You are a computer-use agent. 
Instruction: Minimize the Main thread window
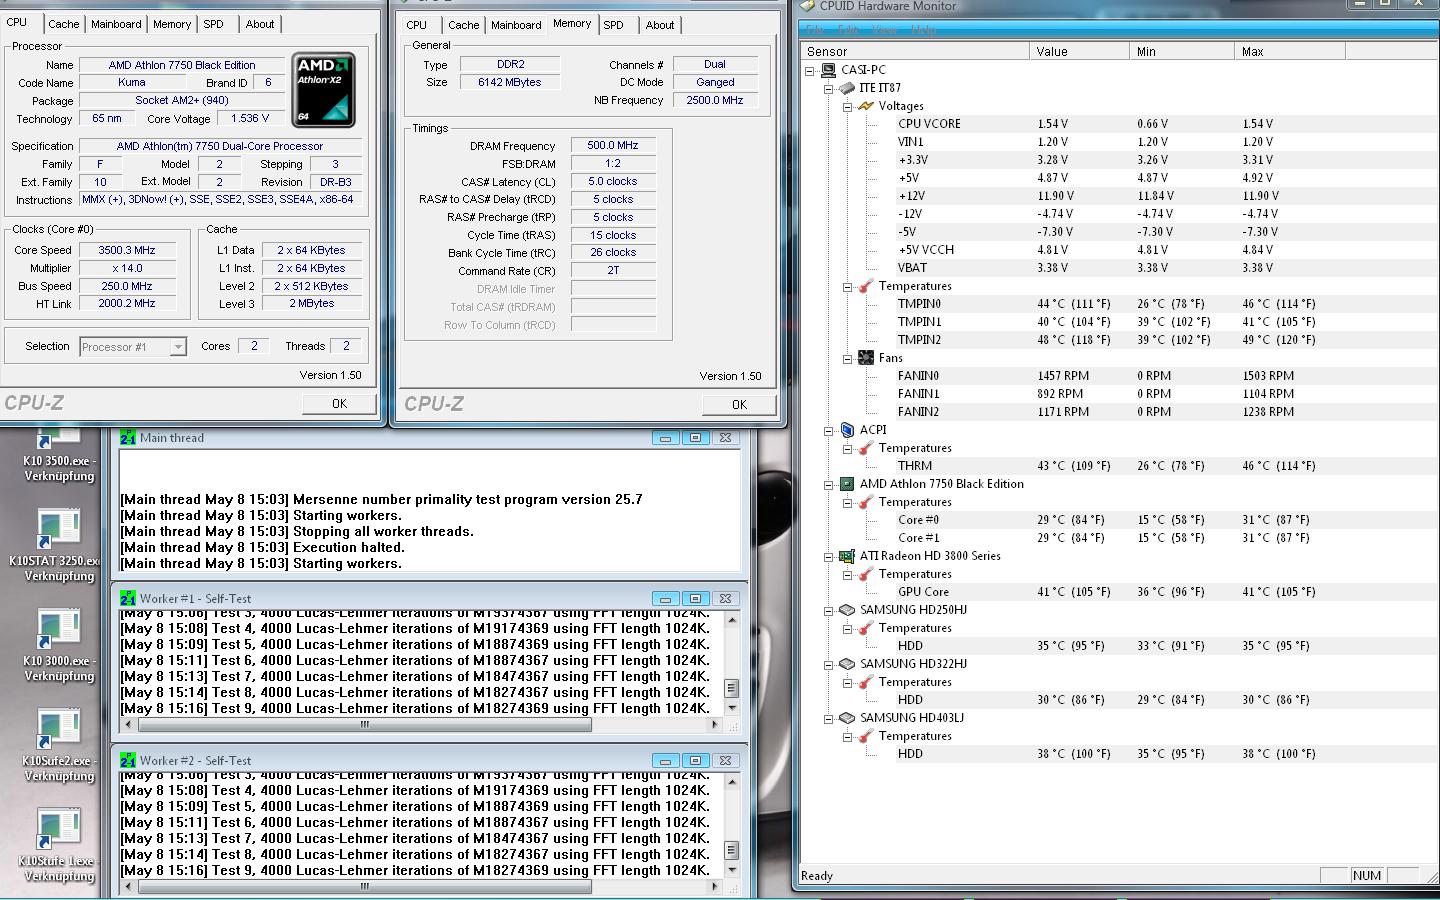pos(665,437)
